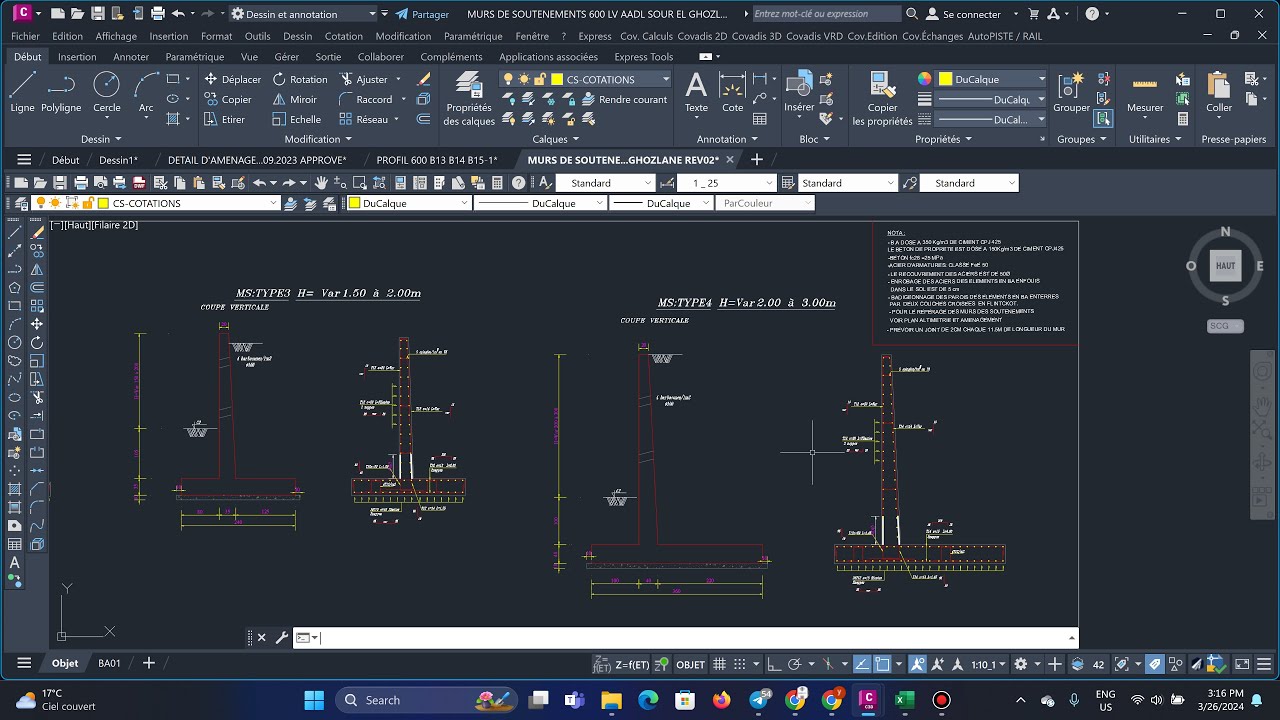Open the CS-COTATIONS layer dropdown in ribbon
The height and width of the screenshot is (720, 1280).
pyautogui.click(x=666, y=79)
